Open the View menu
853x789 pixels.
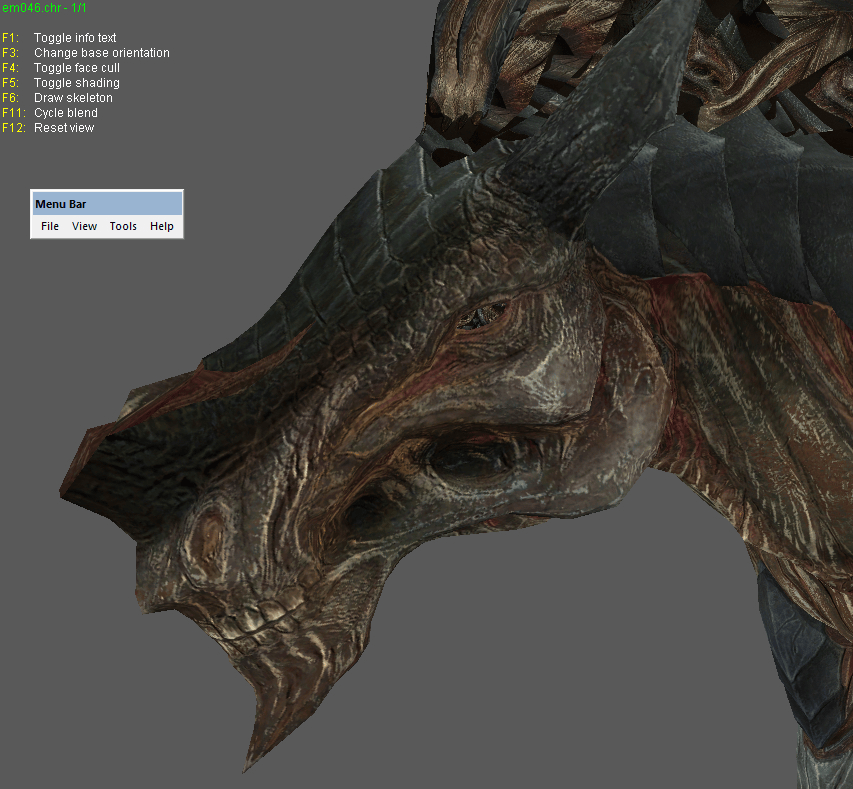84,226
